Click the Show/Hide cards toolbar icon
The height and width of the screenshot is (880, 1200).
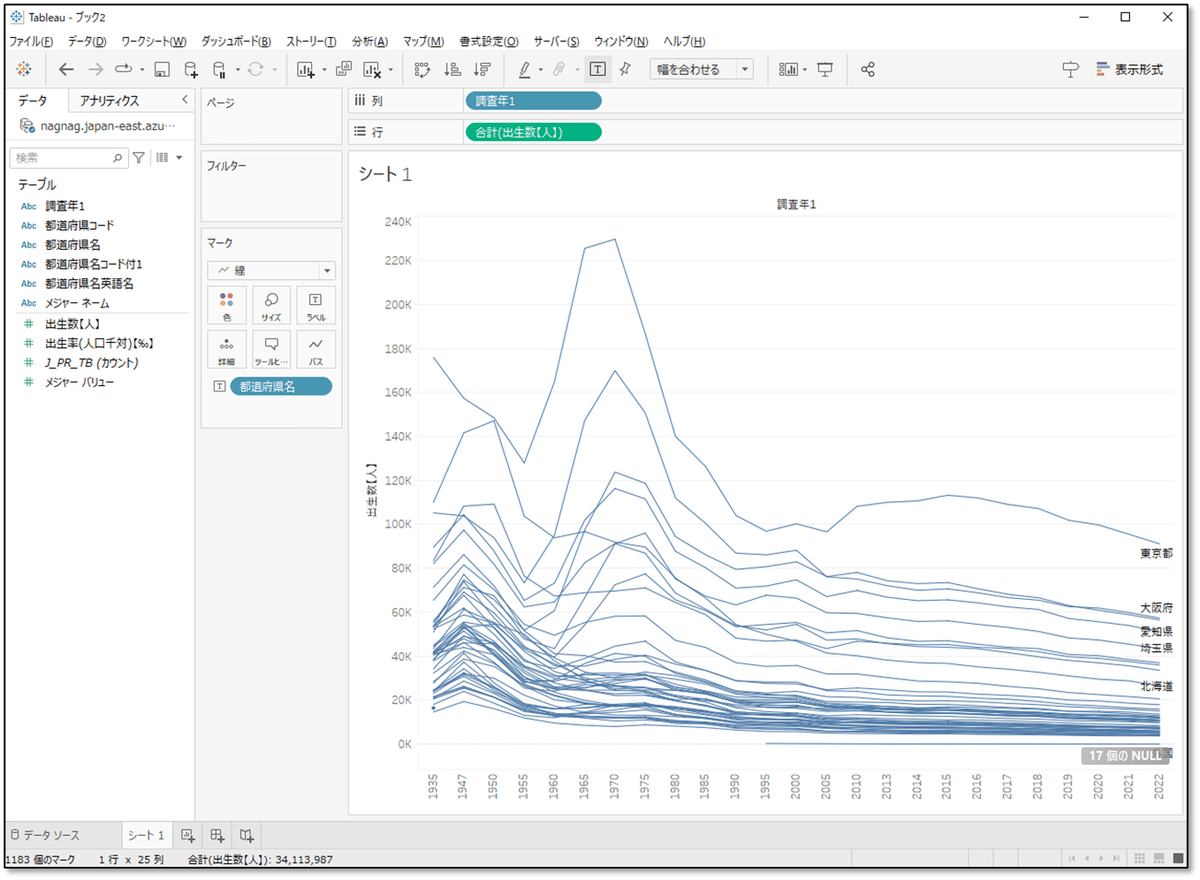(788, 69)
